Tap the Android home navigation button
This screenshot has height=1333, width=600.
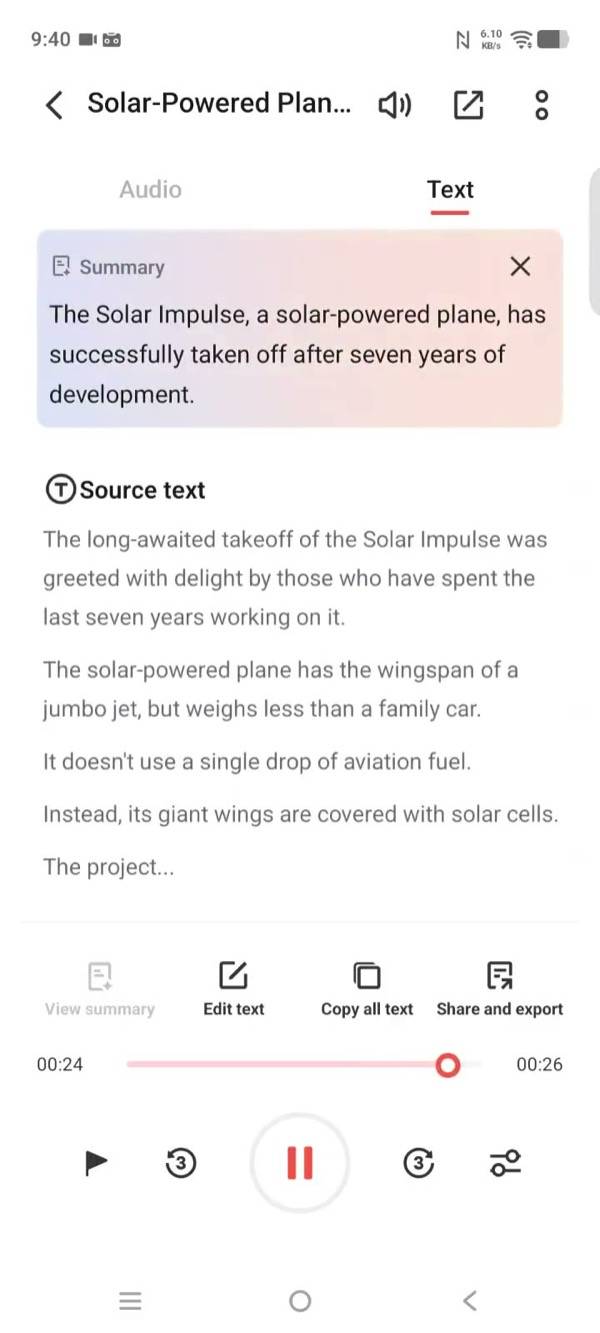pyautogui.click(x=299, y=1301)
